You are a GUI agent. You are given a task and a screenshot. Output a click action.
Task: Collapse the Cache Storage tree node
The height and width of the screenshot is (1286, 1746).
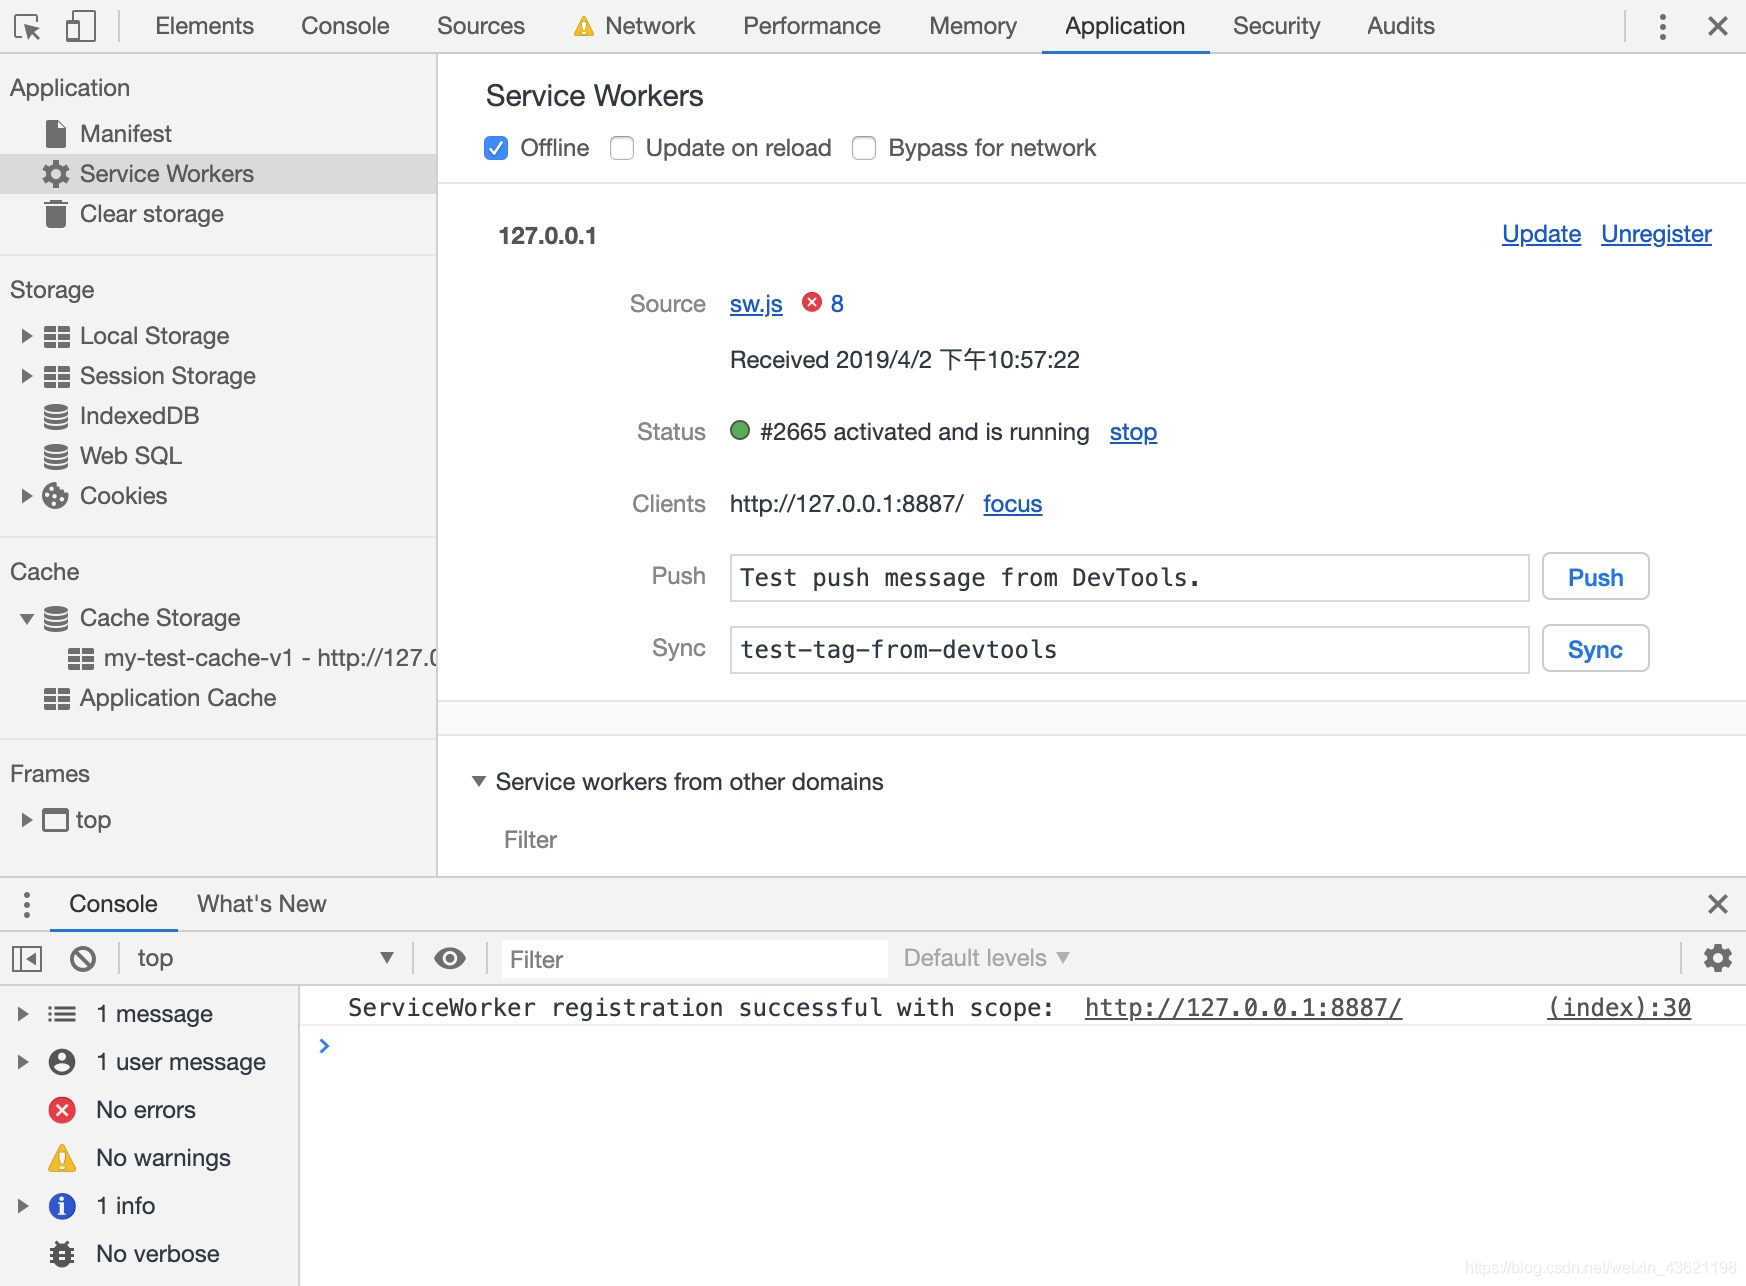(27, 618)
